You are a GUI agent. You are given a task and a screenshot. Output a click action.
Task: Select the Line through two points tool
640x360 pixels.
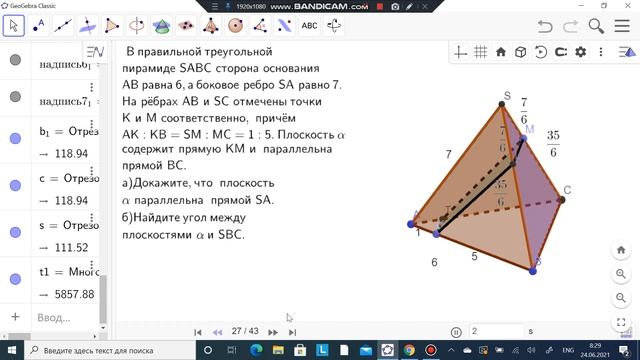click(63, 26)
